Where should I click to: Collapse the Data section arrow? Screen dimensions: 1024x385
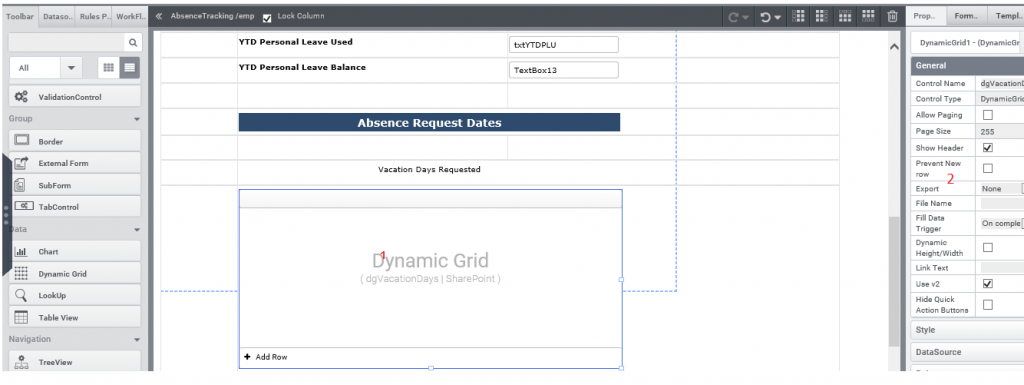[x=137, y=230]
